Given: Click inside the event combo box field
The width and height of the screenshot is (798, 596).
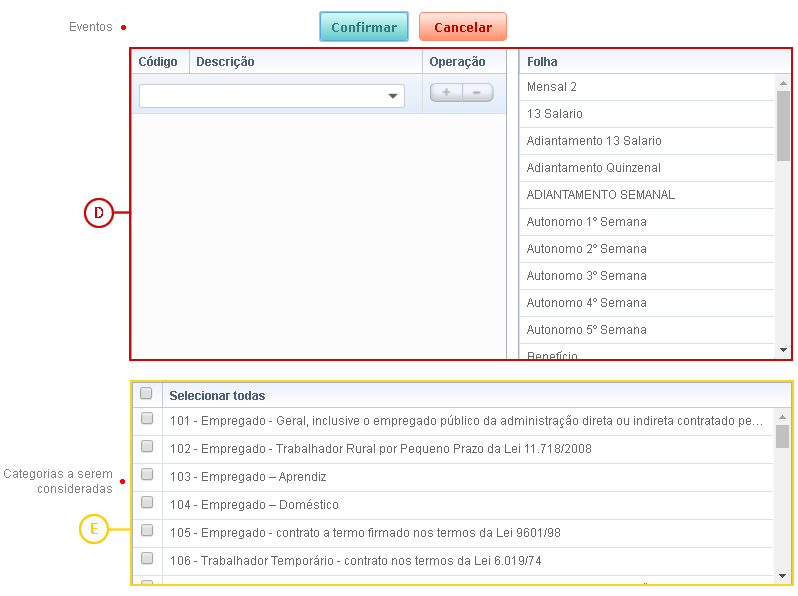Looking at the screenshot, I should 260,96.
